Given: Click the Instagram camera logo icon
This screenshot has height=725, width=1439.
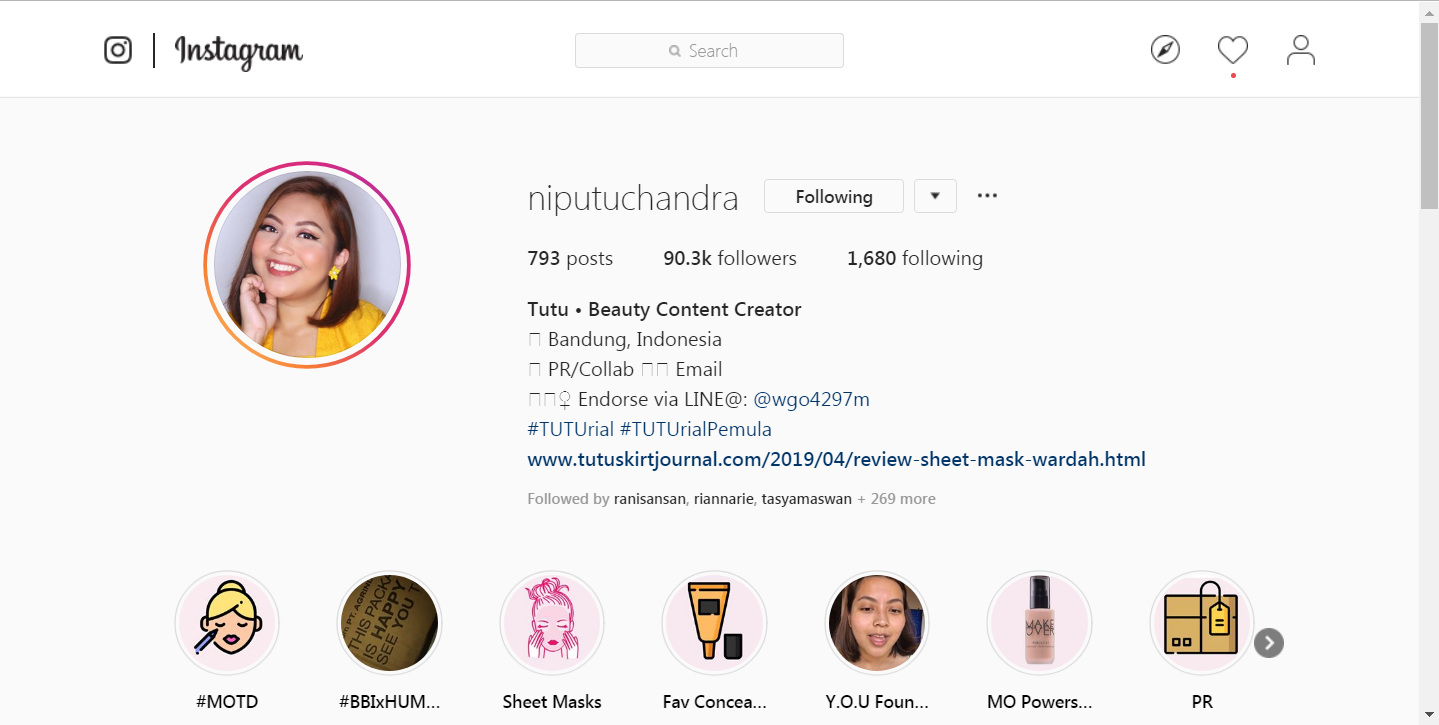Looking at the screenshot, I should point(118,50).
